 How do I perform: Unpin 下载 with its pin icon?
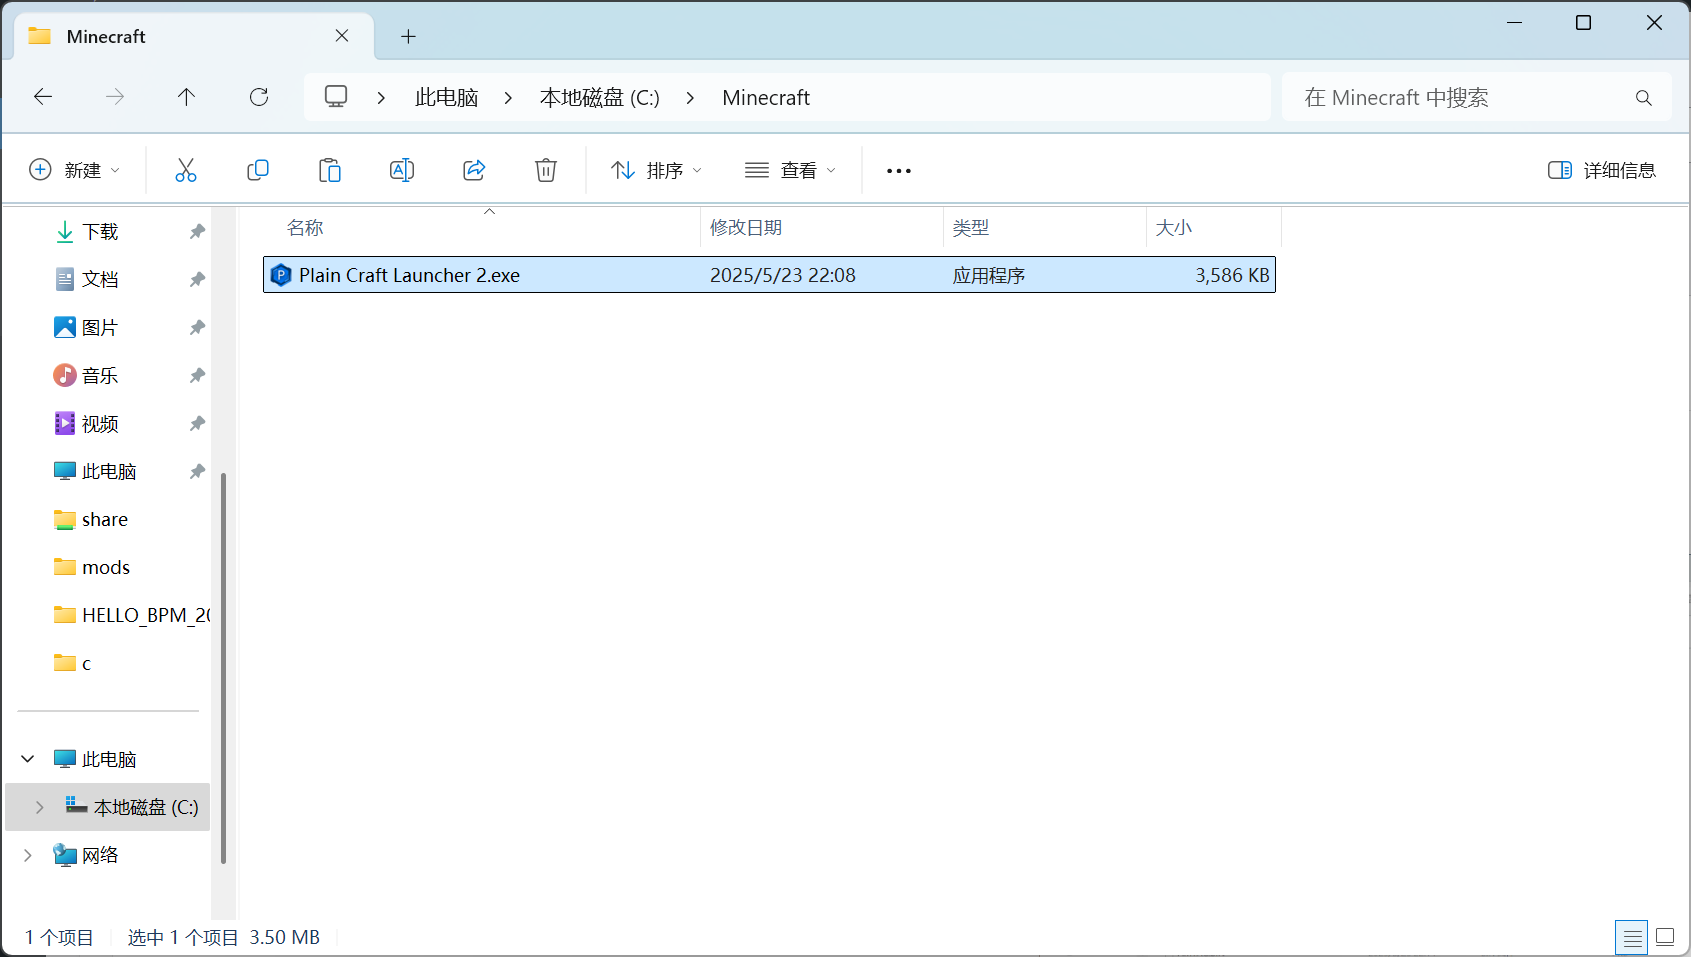[x=197, y=232]
